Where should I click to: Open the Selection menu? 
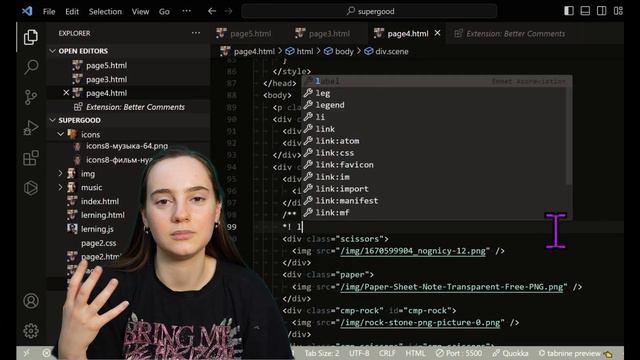[105, 11]
